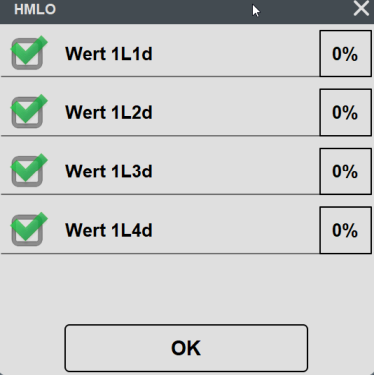
Task: Disable the Wert 1L3d checkbox
Action: click(x=27, y=171)
